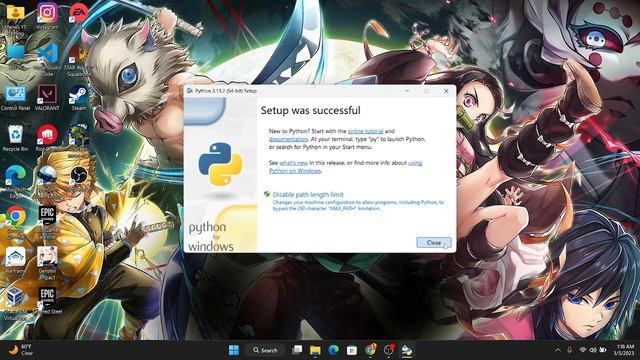Open the Instagram desktop shortcut

[47, 16]
